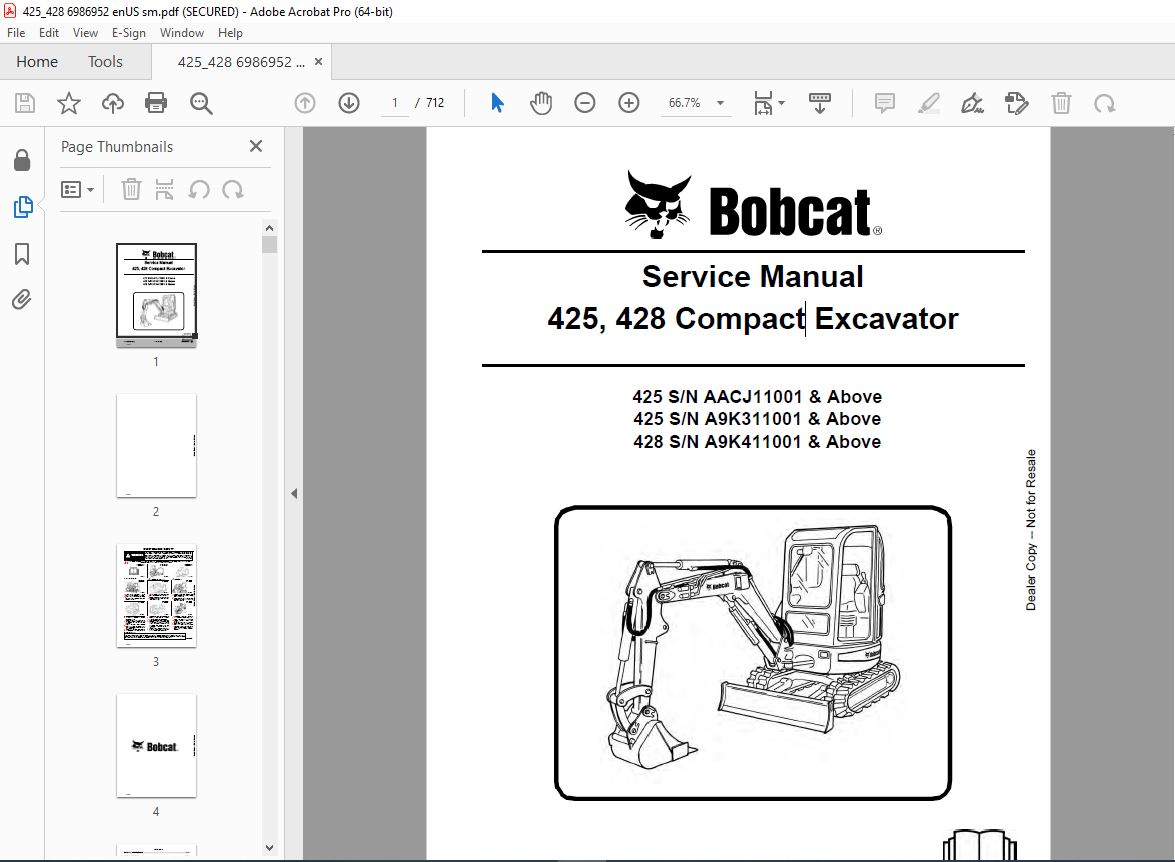The width and height of the screenshot is (1175, 862).
Task: Open the Window menu
Action: [181, 33]
